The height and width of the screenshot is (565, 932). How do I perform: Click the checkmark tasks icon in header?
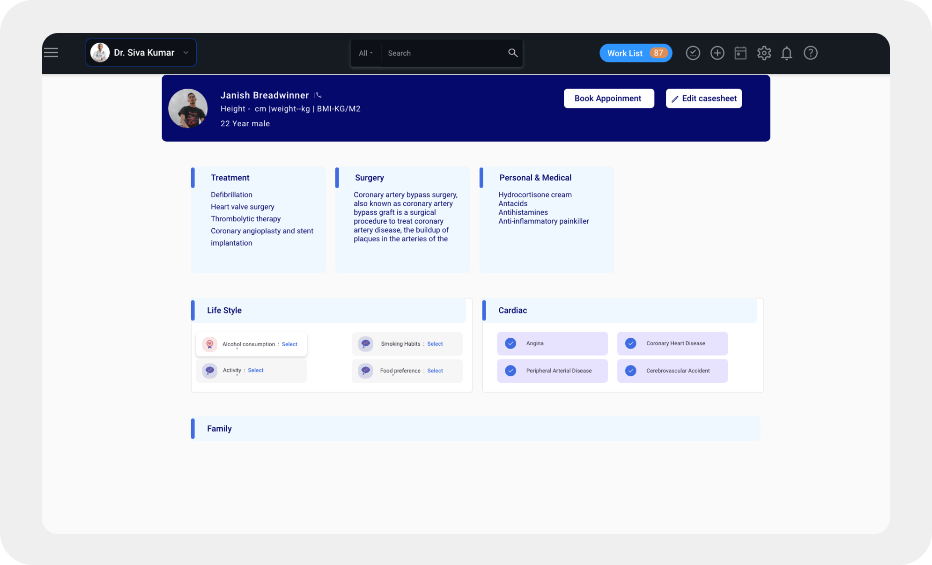pyautogui.click(x=693, y=53)
